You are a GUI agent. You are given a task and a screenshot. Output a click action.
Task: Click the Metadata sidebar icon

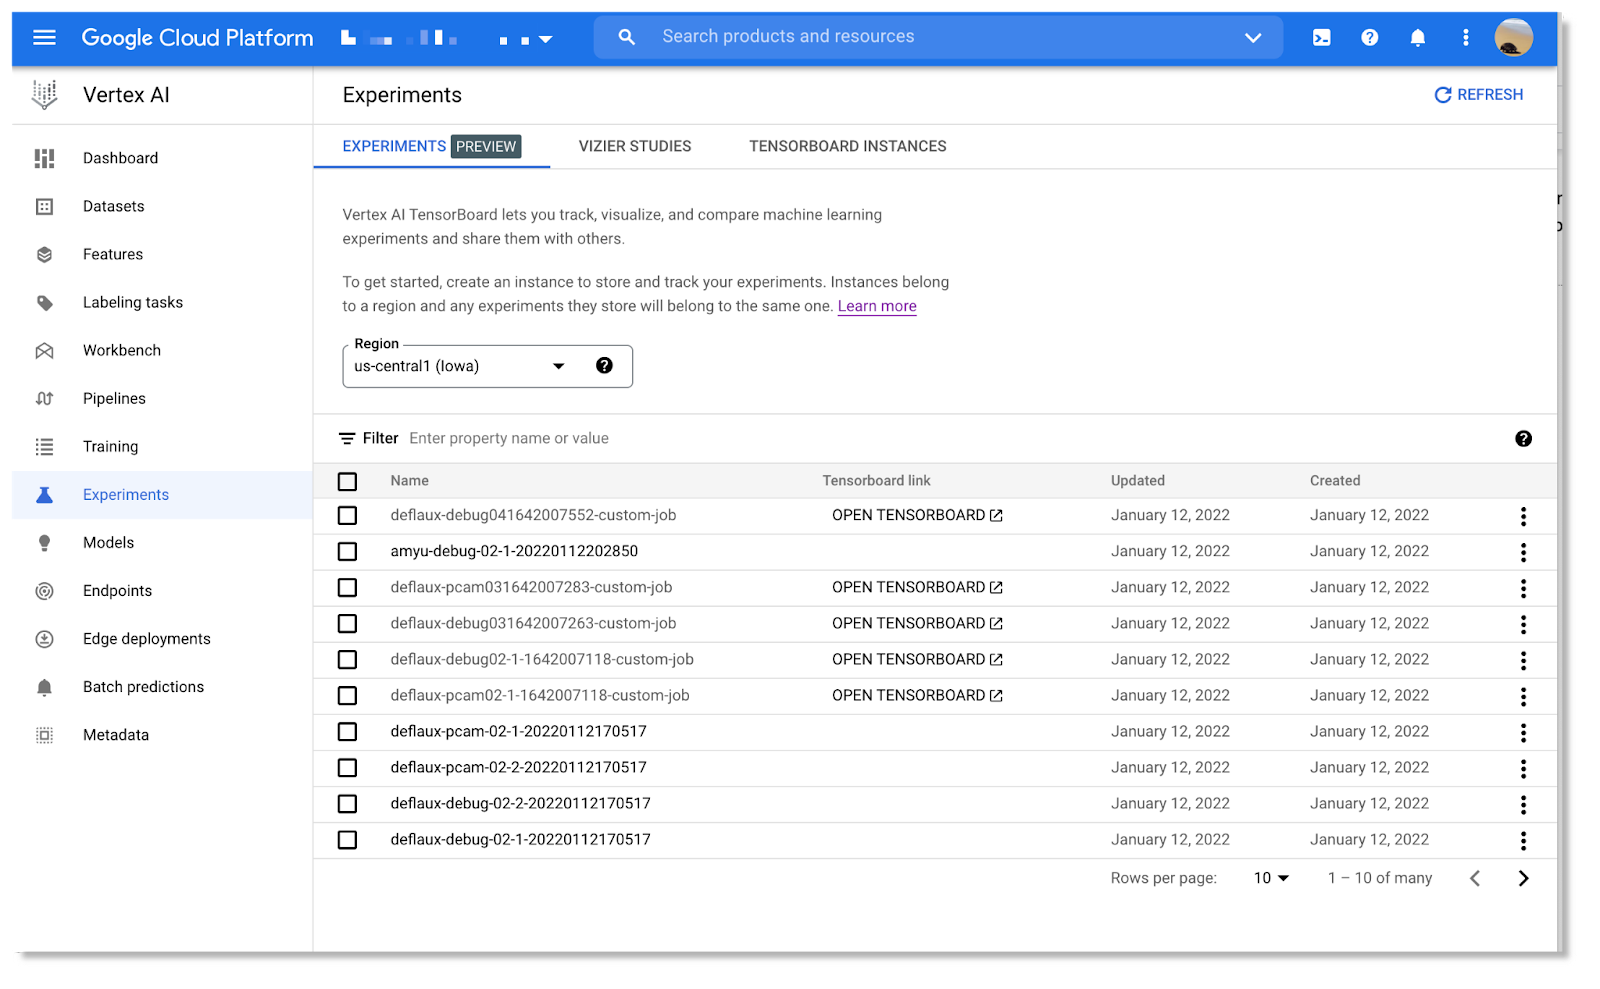(x=44, y=734)
